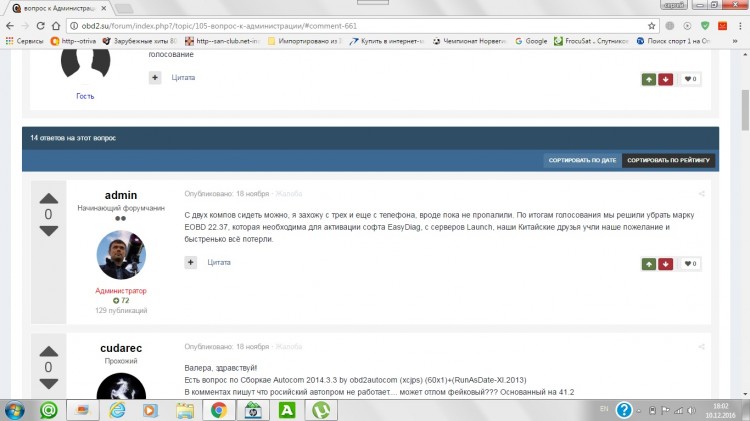Screen dimensions: 750x421
Task: Downvote the guest post with red arrow
Action: [x=665, y=79]
